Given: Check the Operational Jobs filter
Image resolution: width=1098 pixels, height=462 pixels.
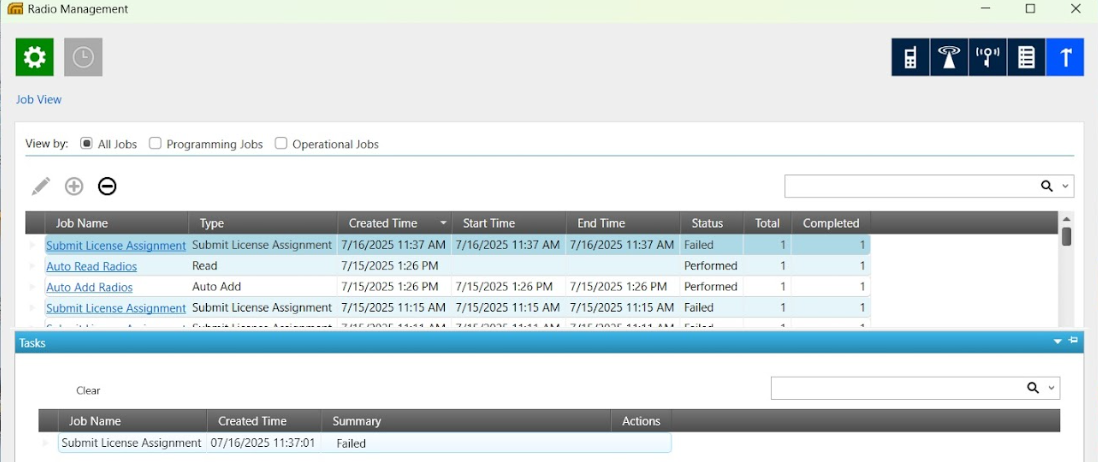Looking at the screenshot, I should [281, 144].
